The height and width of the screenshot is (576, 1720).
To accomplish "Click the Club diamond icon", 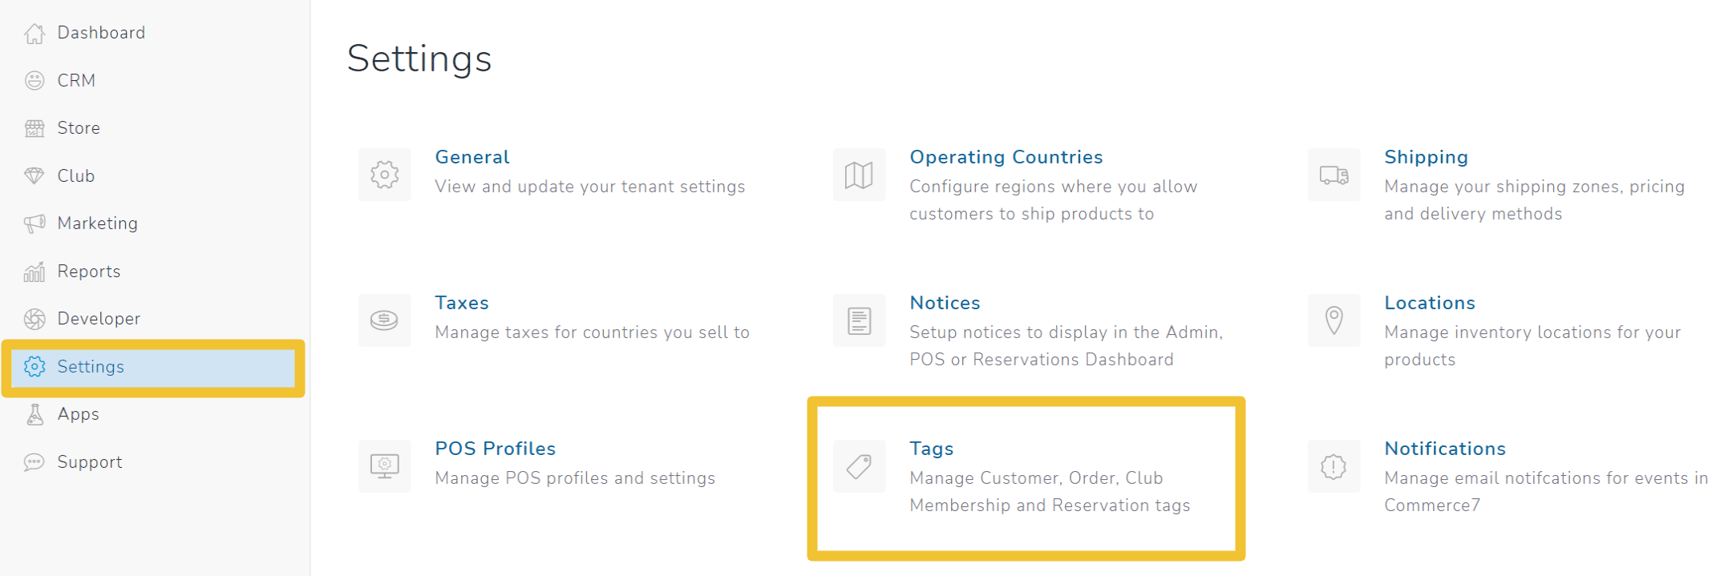I will pos(35,175).
